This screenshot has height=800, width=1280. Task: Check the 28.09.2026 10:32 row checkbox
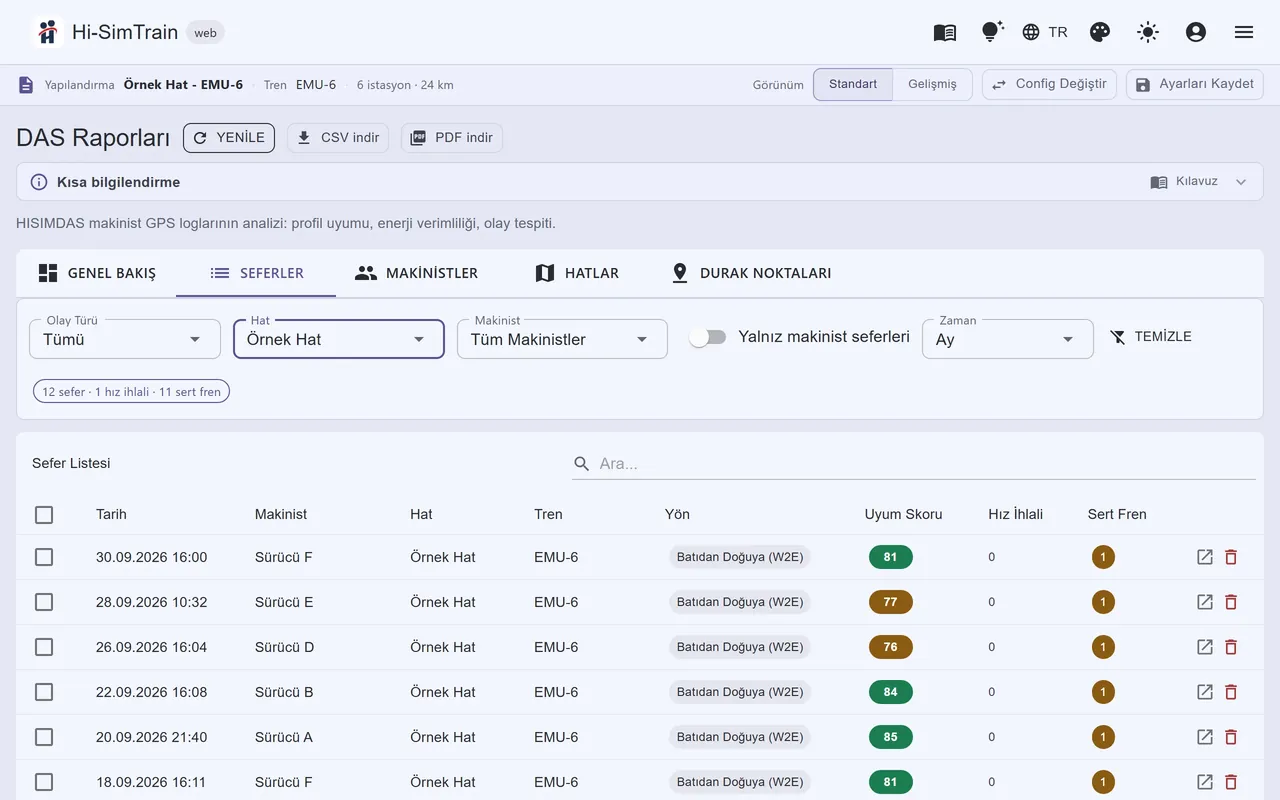coord(44,602)
